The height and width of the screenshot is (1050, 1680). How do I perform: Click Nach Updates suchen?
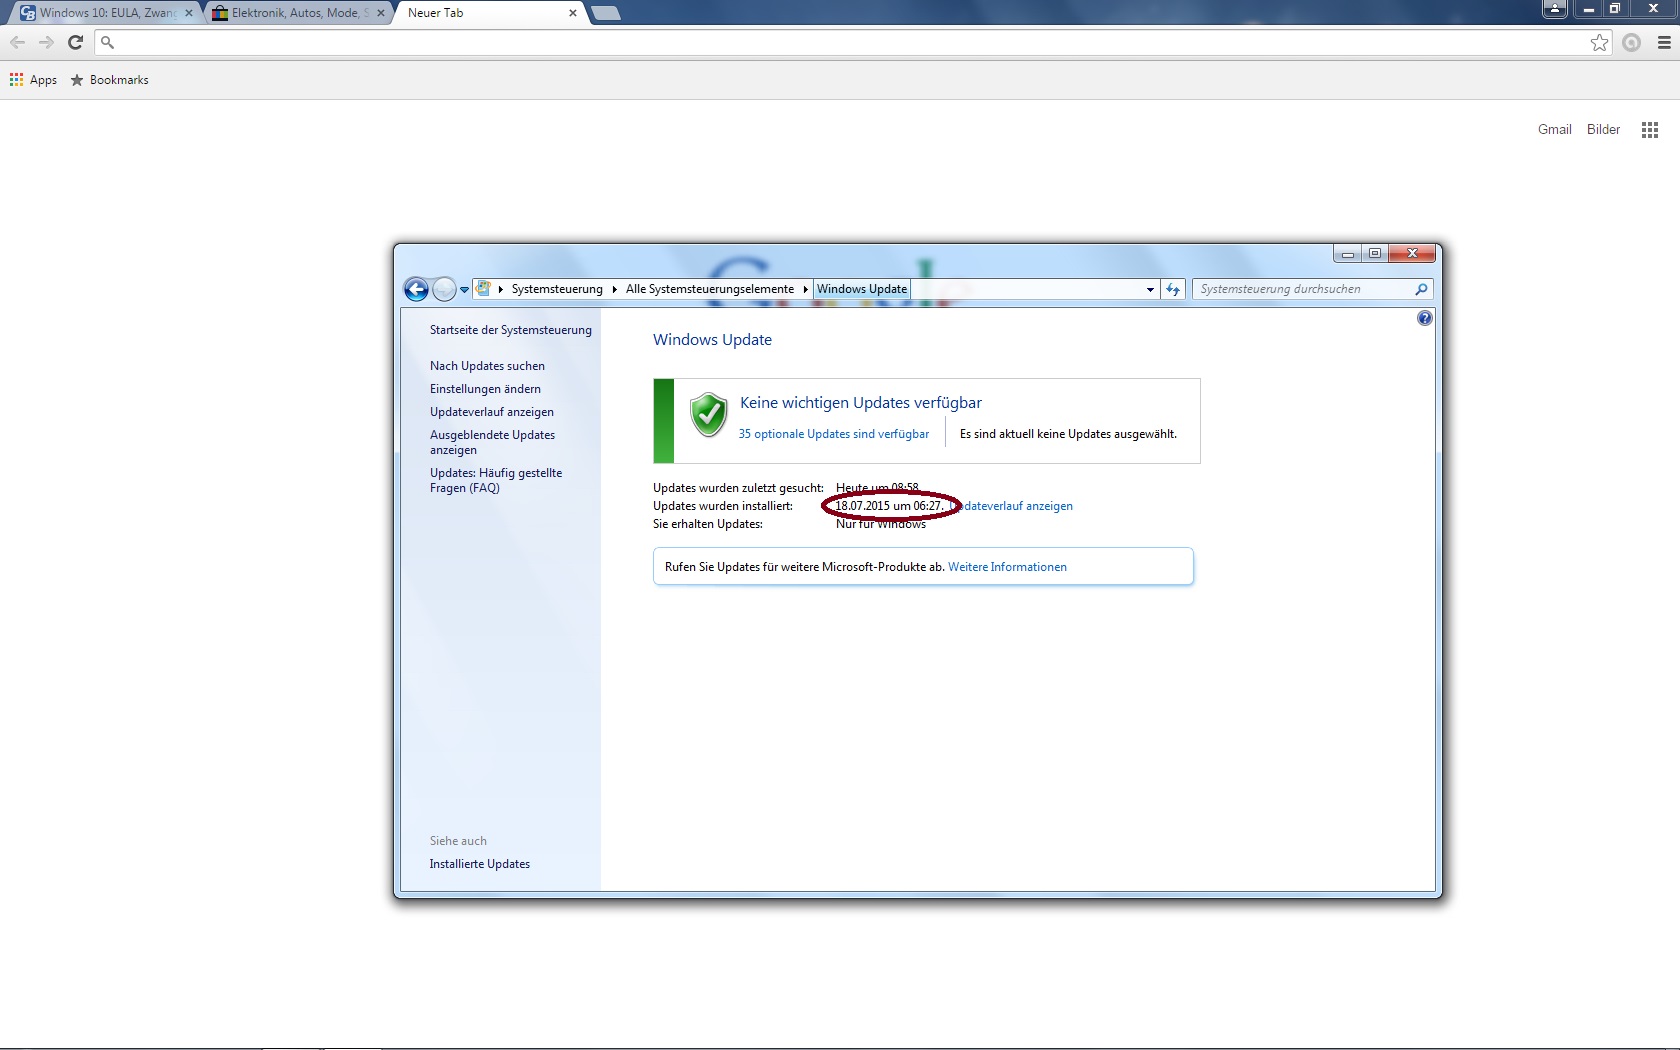click(x=487, y=366)
